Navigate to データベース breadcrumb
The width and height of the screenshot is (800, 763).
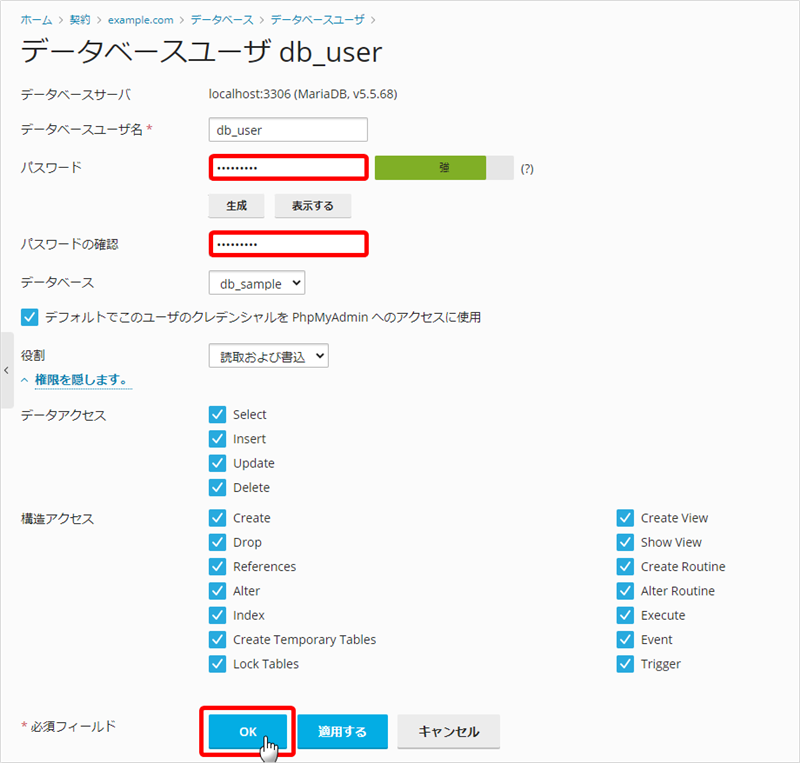pyautogui.click(x=222, y=20)
